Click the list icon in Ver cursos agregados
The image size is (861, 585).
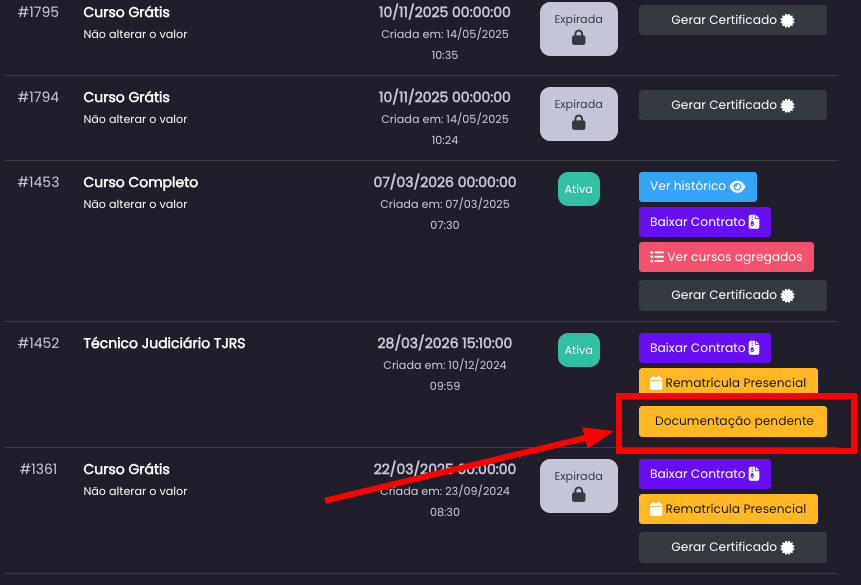tap(656, 257)
